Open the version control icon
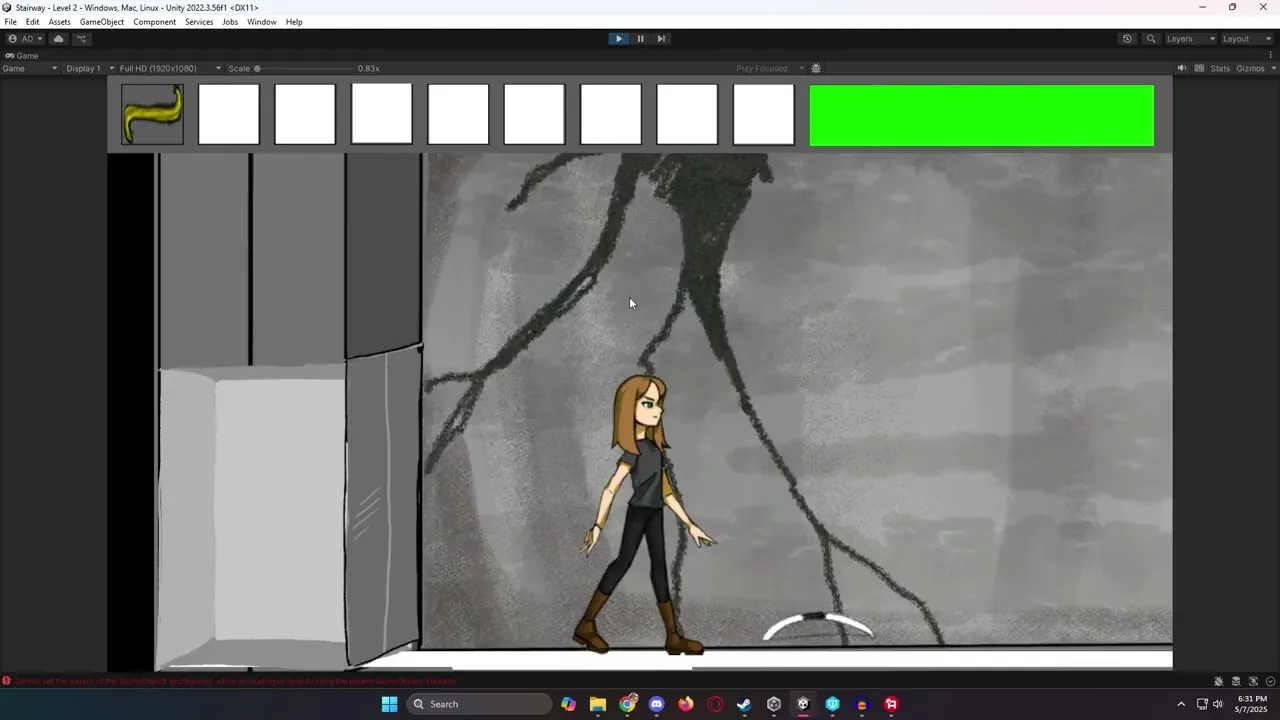This screenshot has width=1280, height=720. (x=82, y=39)
